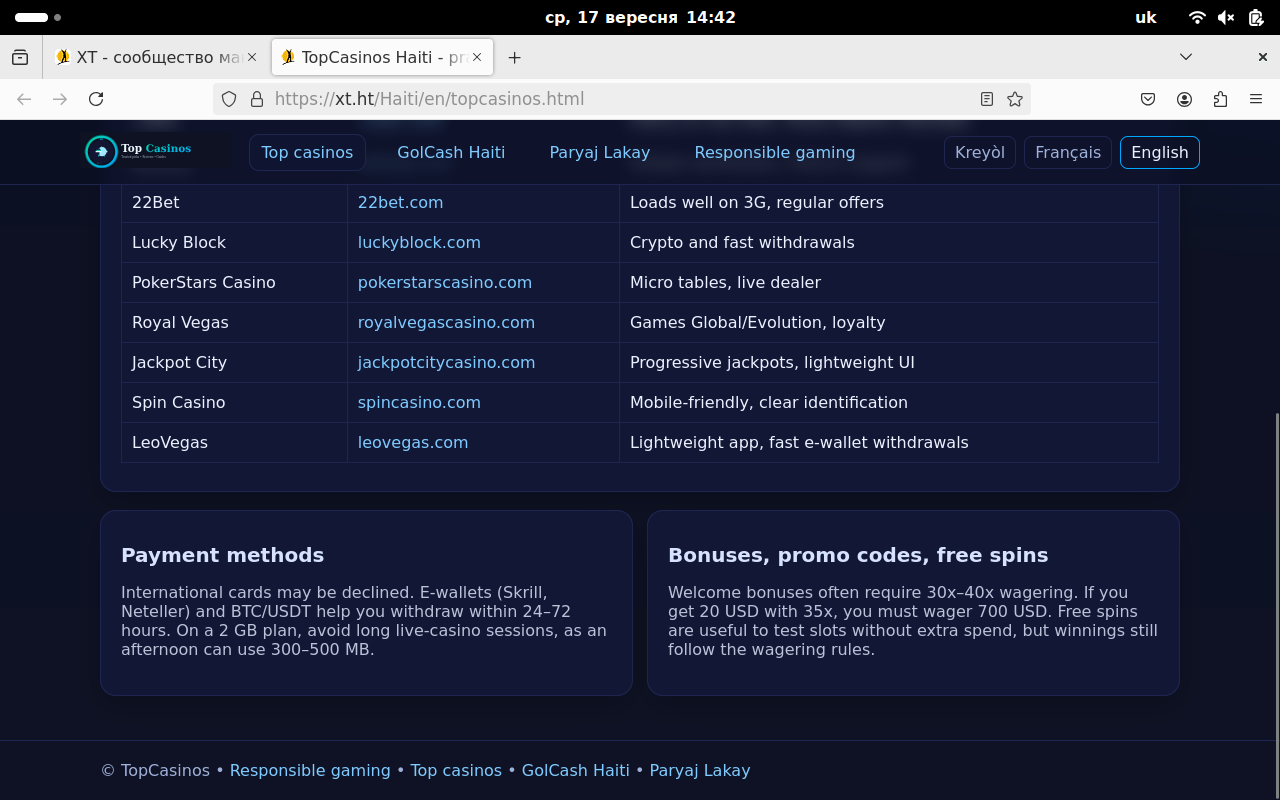Click the 'Payment methods' heading
The height and width of the screenshot is (800, 1280).
click(222, 555)
